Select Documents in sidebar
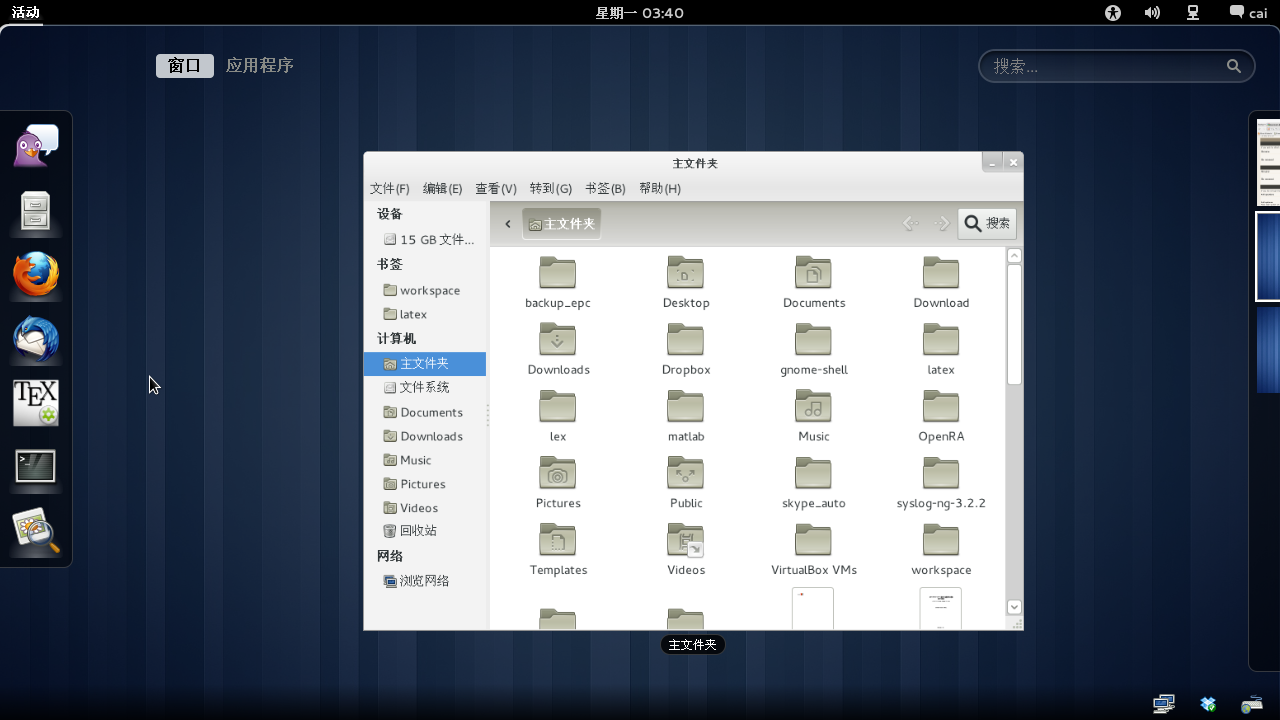 coord(425,412)
